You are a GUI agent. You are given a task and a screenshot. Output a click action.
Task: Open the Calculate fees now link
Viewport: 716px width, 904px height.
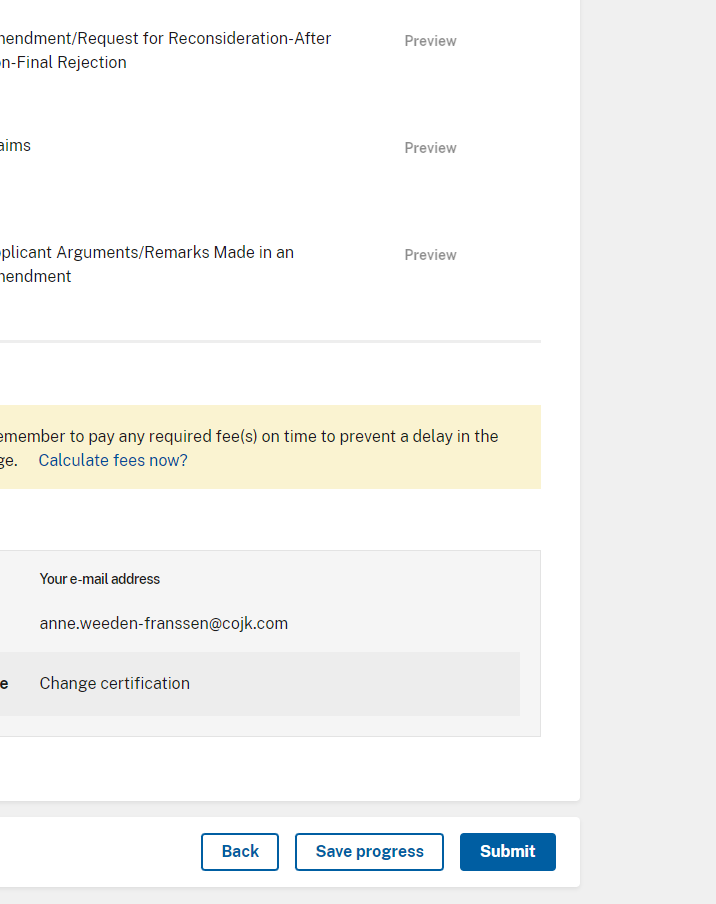112,460
